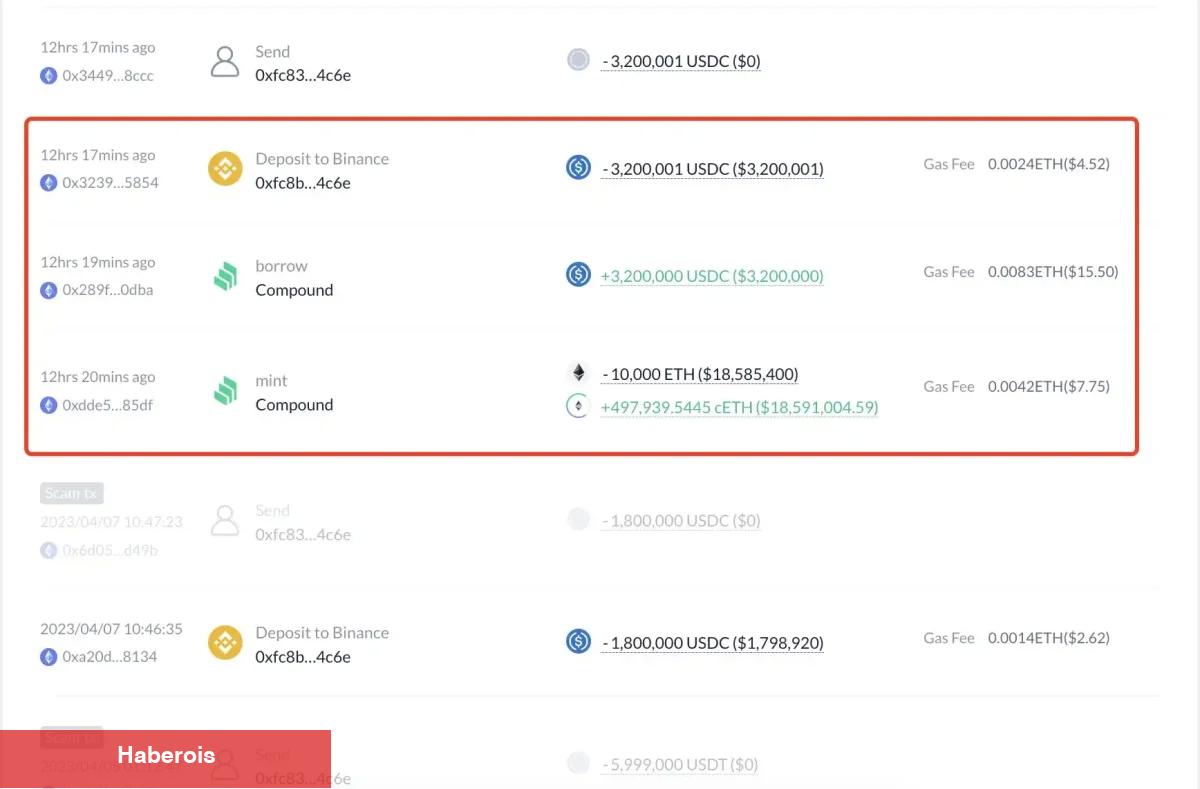Click address 0xfc8b...4c6e in the 0xa20d...8134 deposit row
The width and height of the screenshot is (1200, 789).
[x=303, y=657]
